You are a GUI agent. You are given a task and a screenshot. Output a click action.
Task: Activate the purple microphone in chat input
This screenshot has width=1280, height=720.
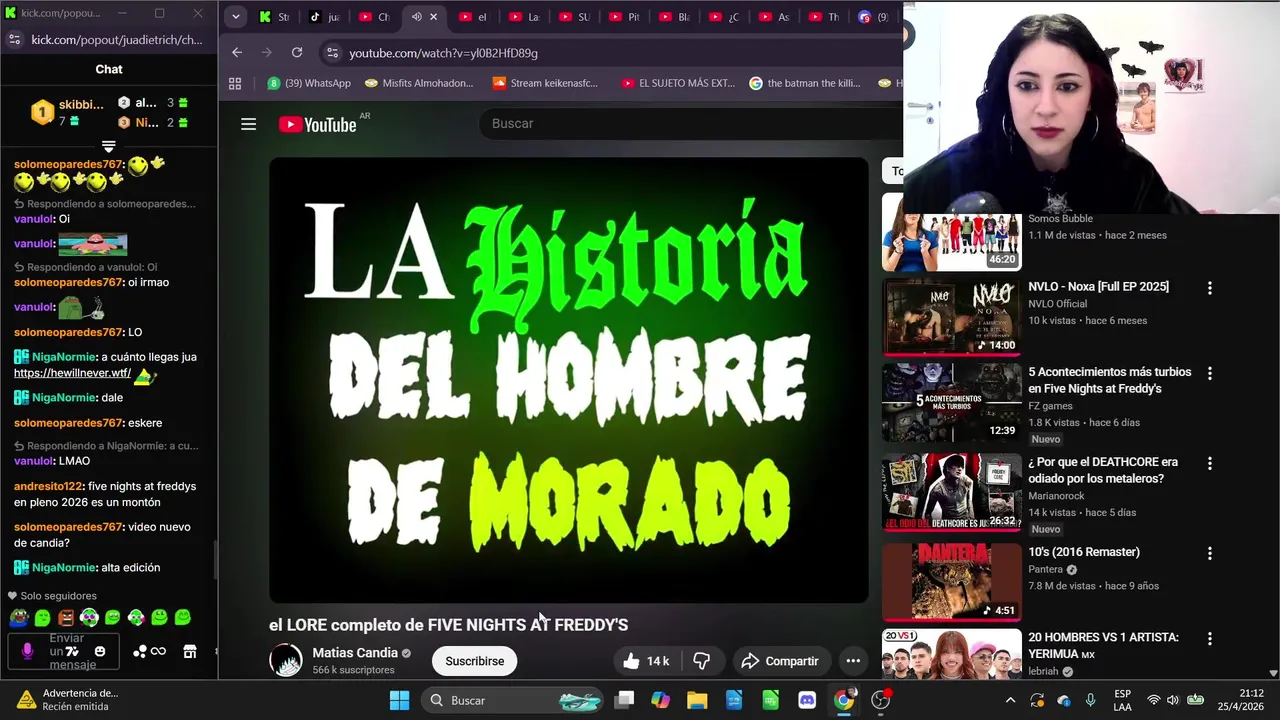pyautogui.click(x=27, y=651)
